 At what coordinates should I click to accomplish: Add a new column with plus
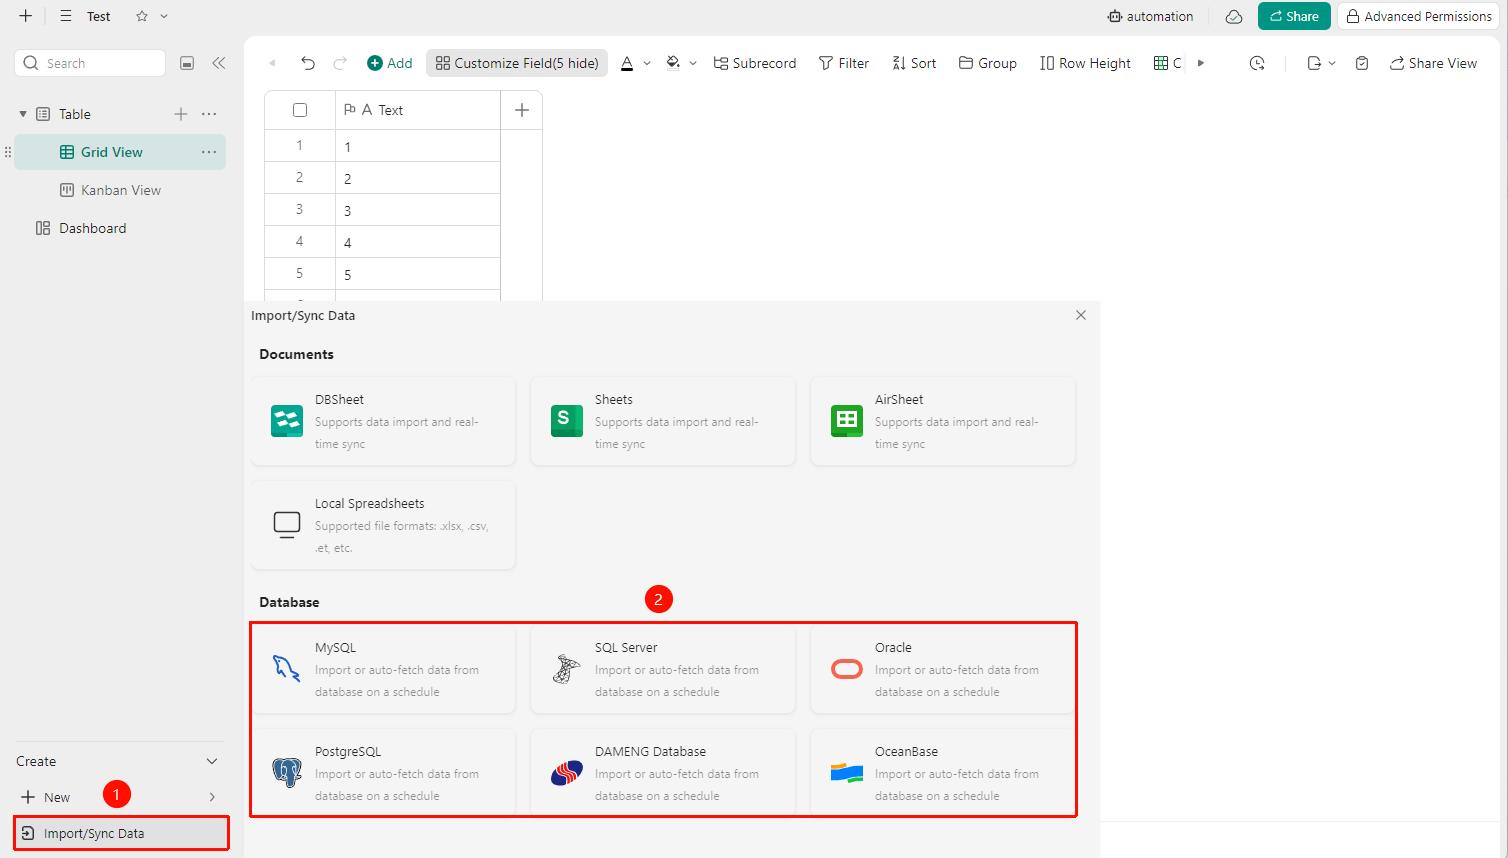click(x=522, y=110)
